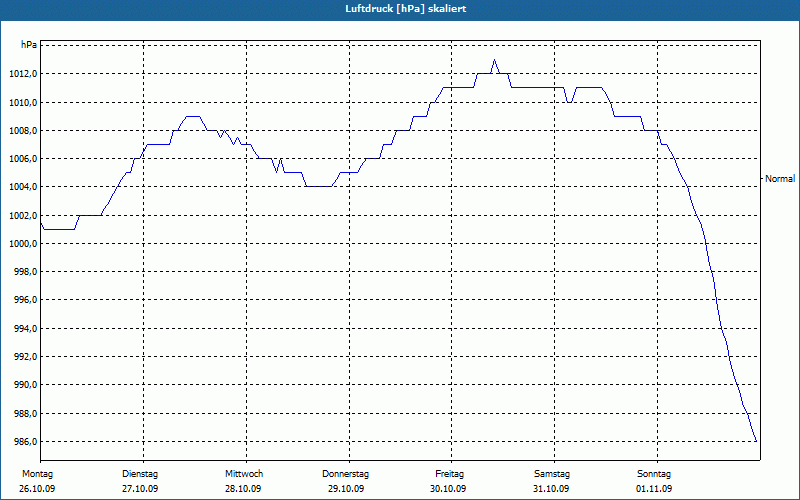
Task: Click the 'hPa' unit label
Action: click(29, 45)
